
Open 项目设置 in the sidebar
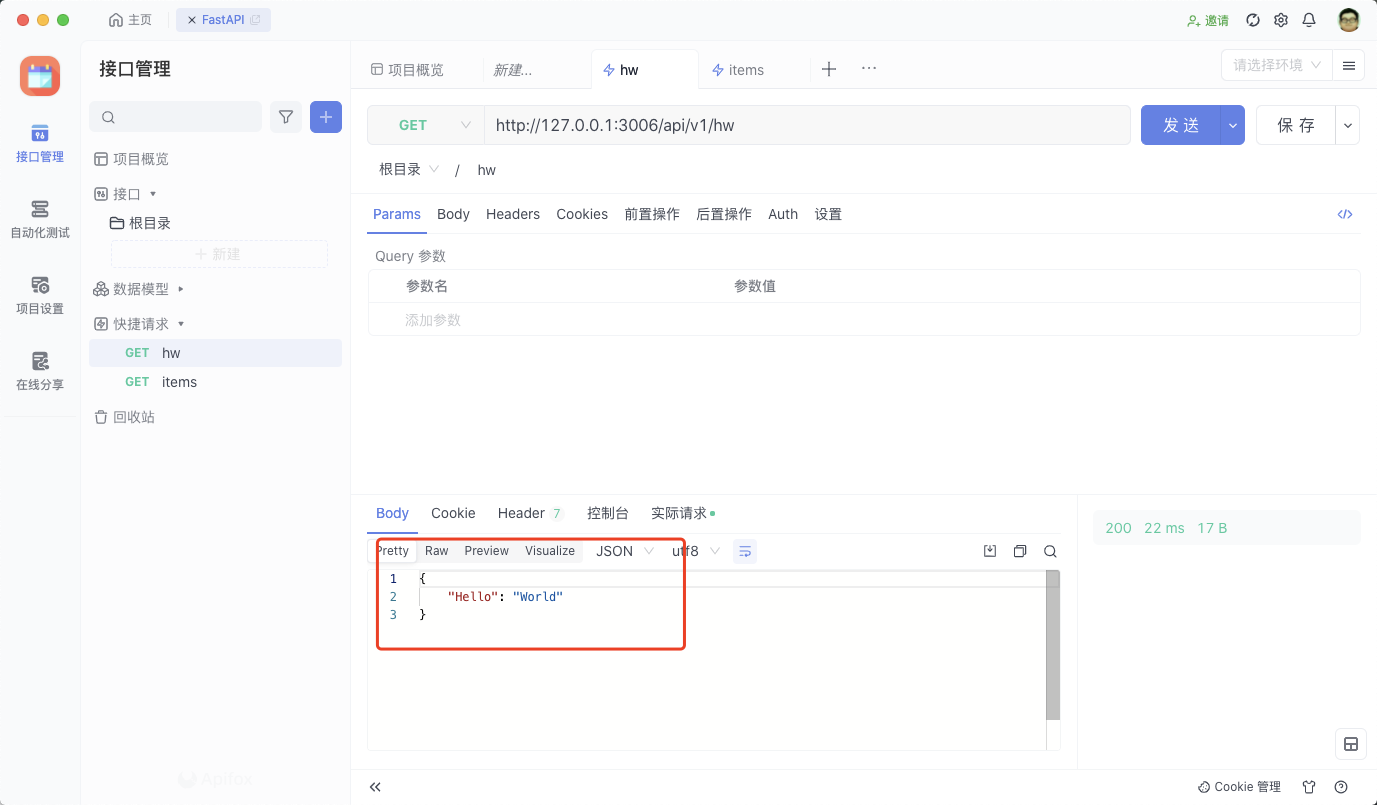(x=39, y=295)
